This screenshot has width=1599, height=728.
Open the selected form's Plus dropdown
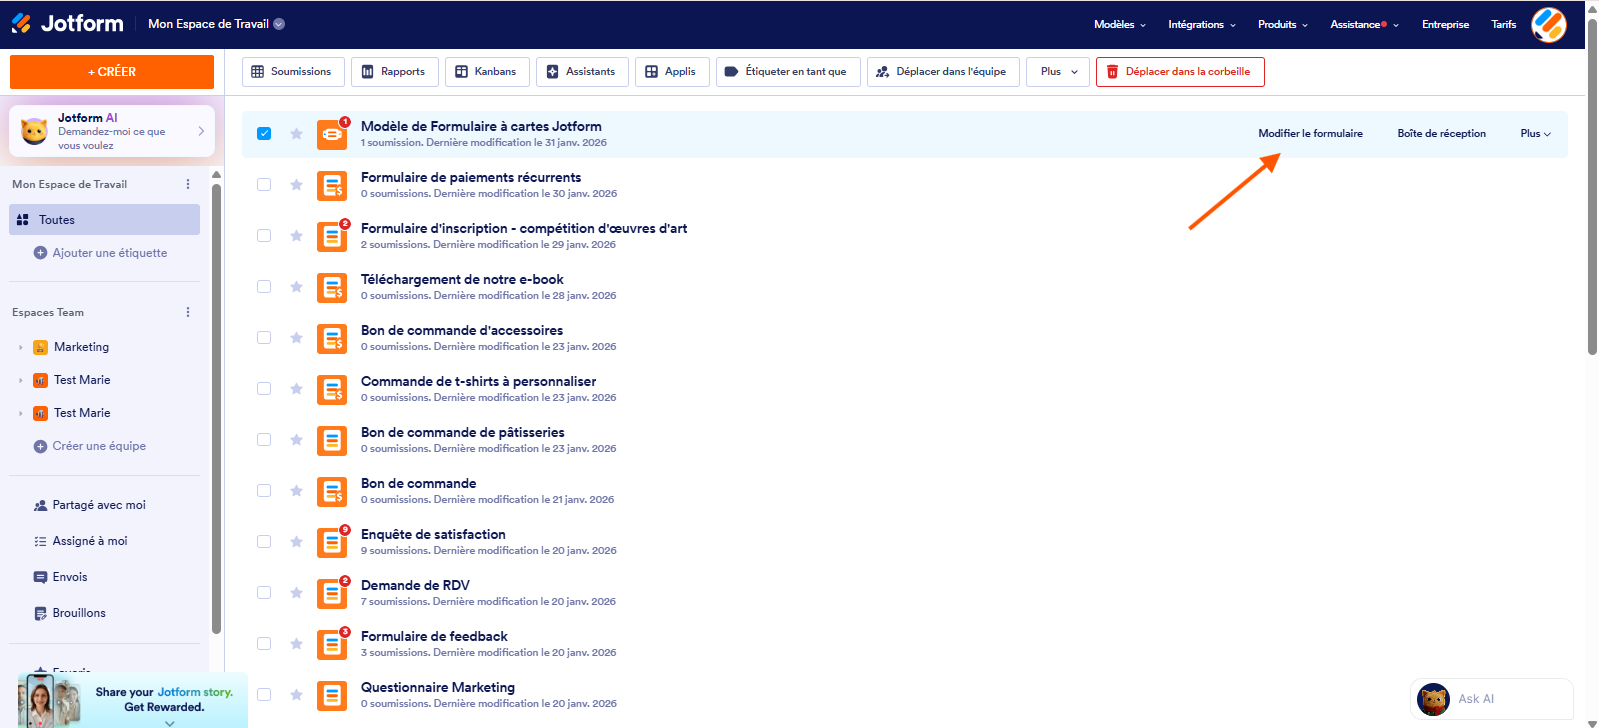coord(1536,133)
